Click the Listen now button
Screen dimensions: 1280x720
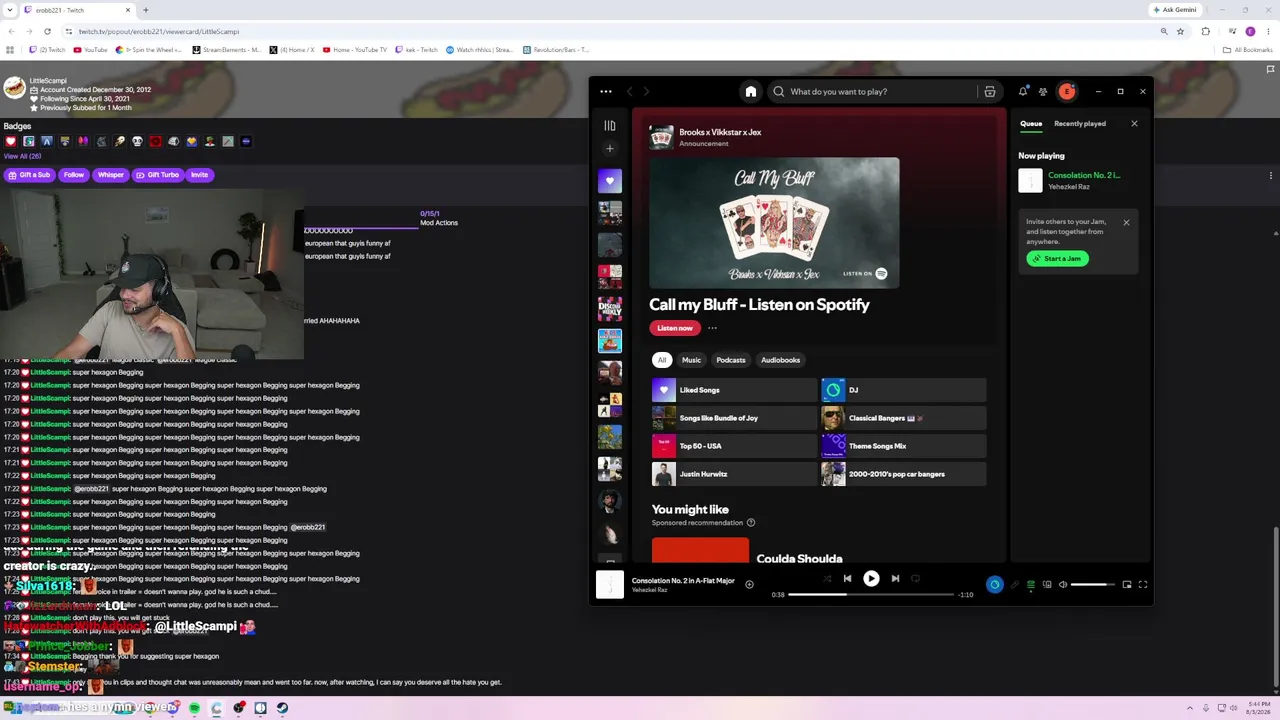(x=675, y=328)
